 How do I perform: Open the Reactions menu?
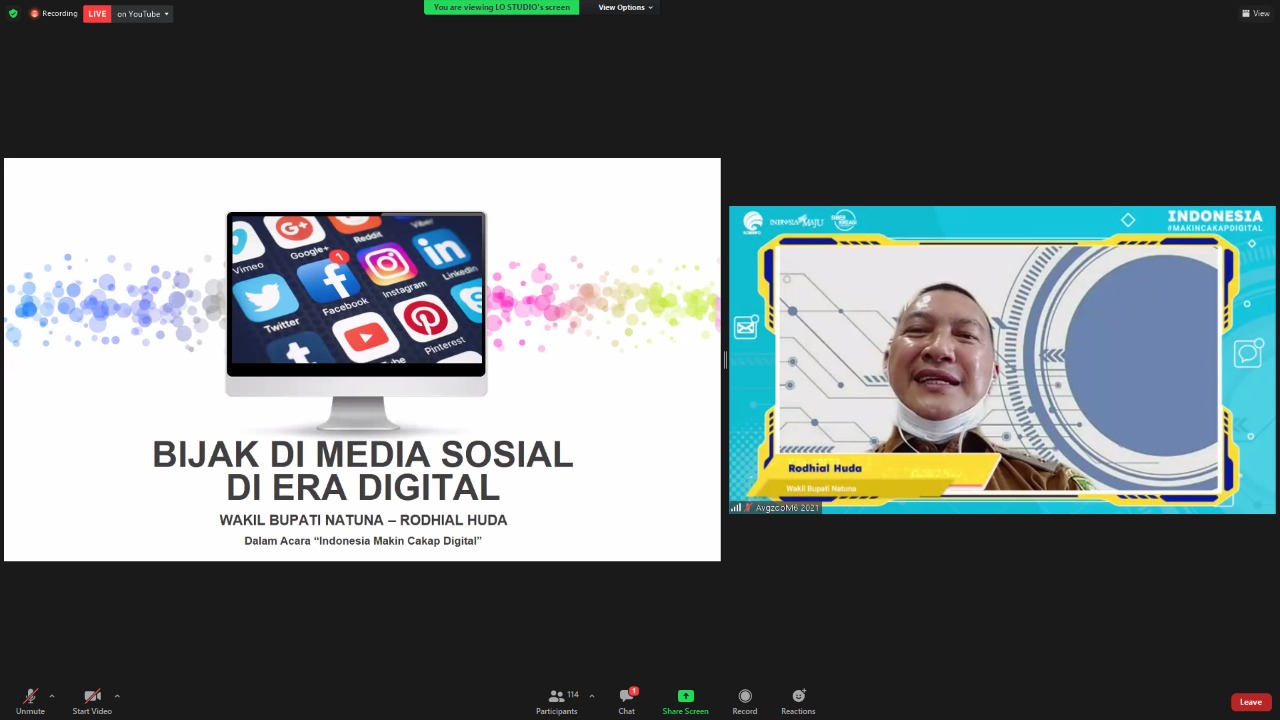tap(798, 701)
